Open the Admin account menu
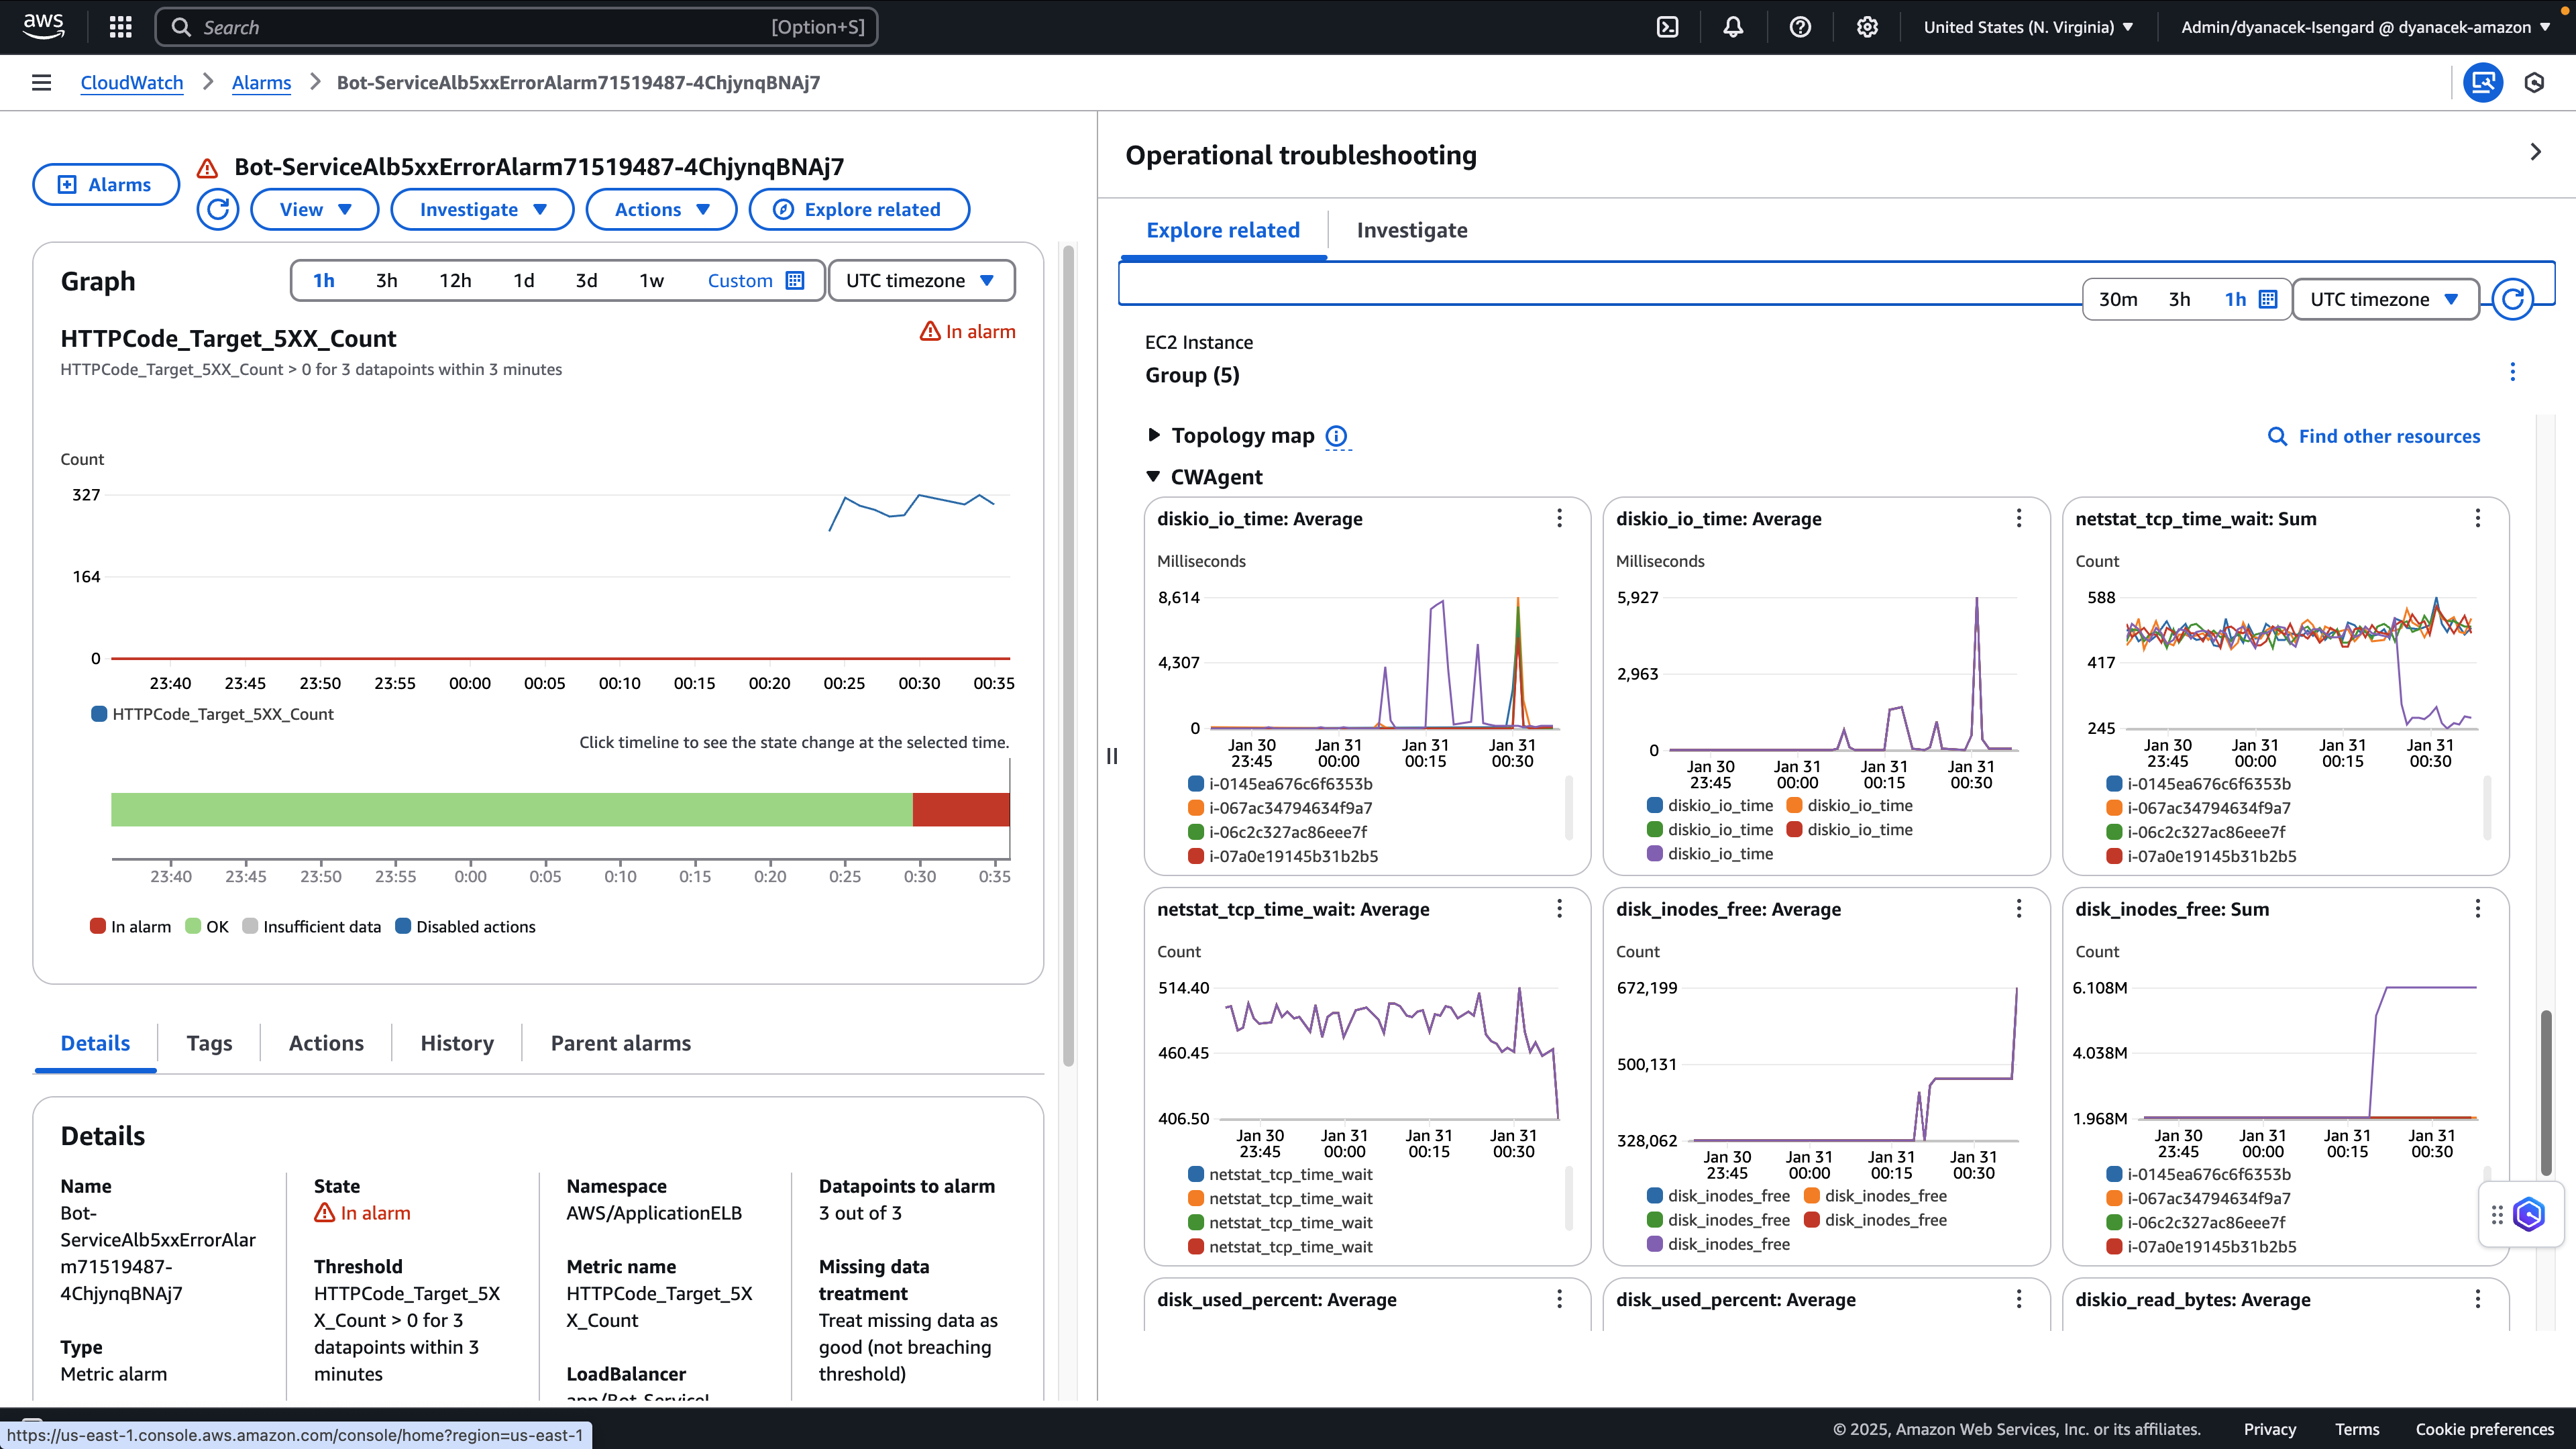 pos(2366,27)
